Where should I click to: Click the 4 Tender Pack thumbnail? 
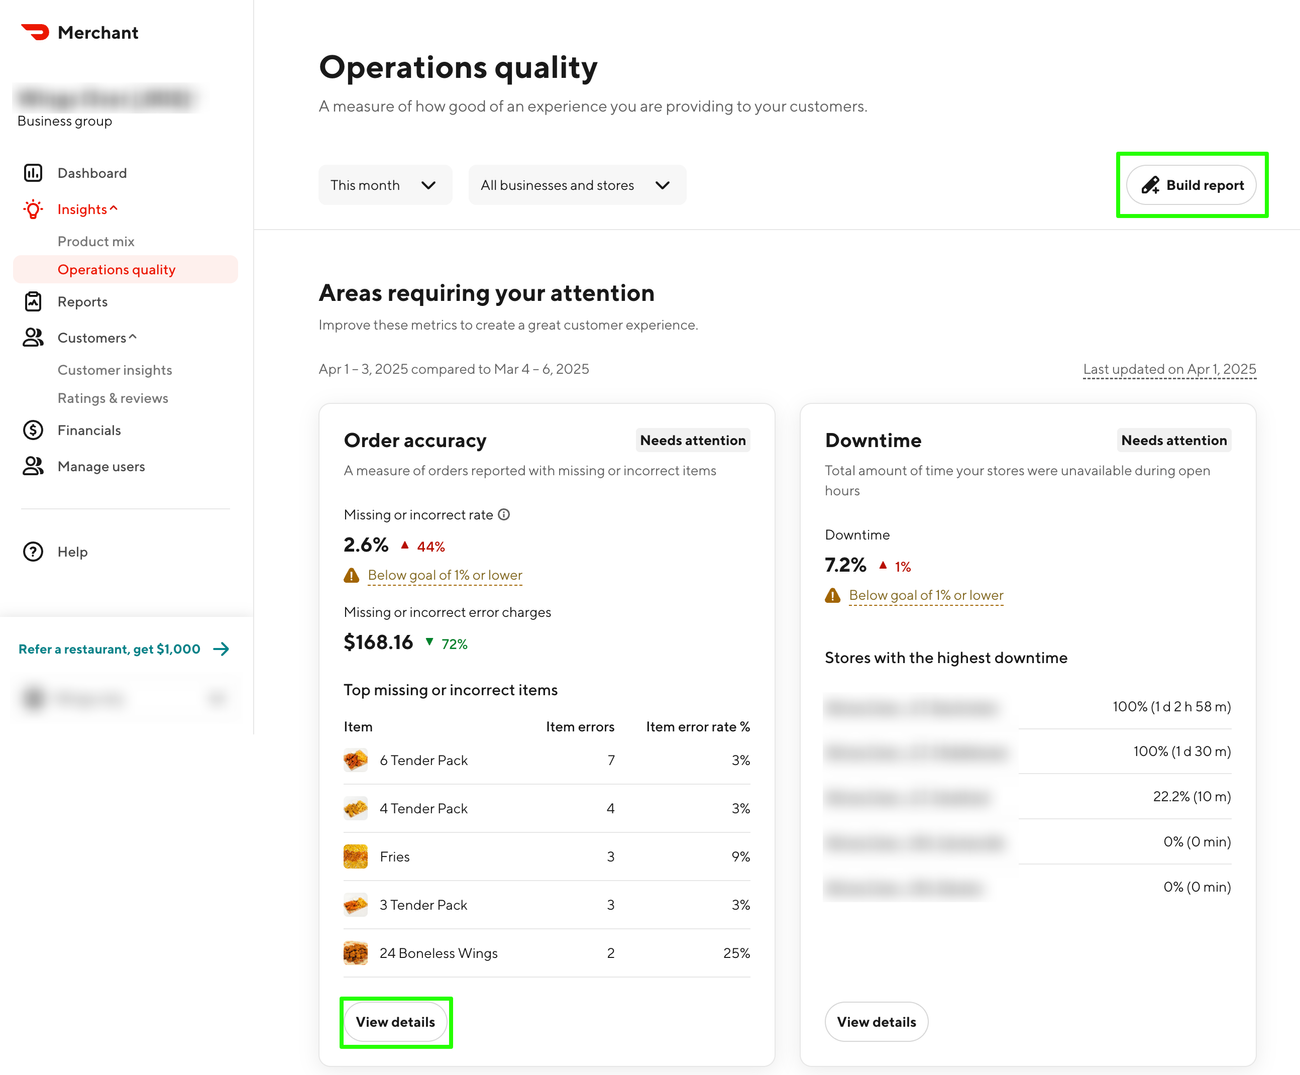pyautogui.click(x=355, y=808)
